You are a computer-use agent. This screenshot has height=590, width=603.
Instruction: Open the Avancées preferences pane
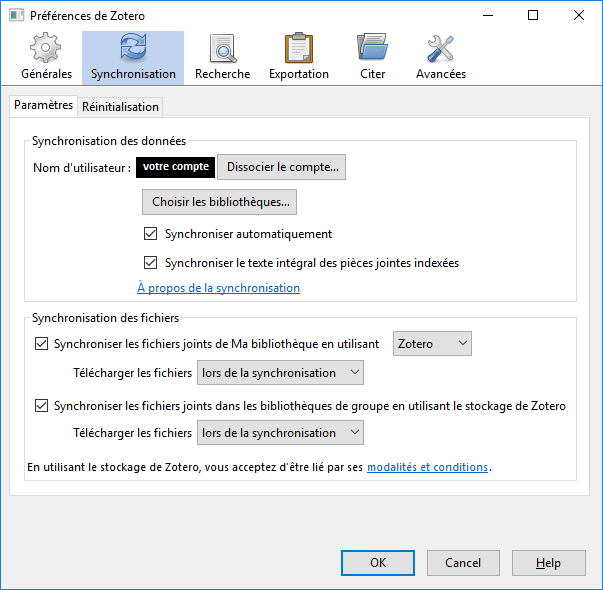point(441,57)
